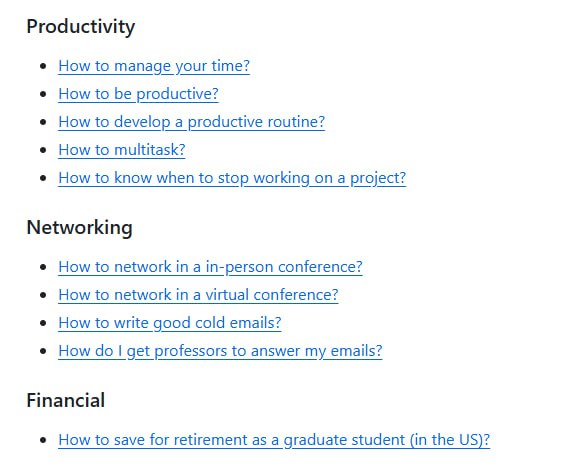The image size is (563, 466).
Task: Open 'How to network in a virtual conference?'
Action: [198, 295]
